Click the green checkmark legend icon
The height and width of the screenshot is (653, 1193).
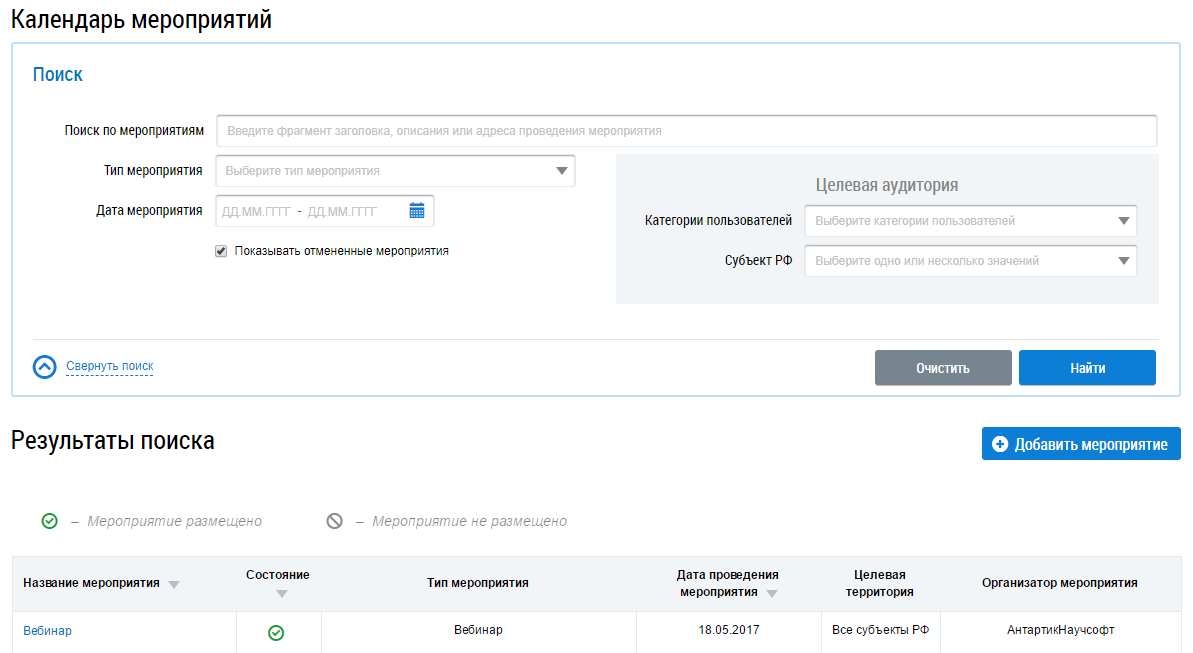coord(49,521)
